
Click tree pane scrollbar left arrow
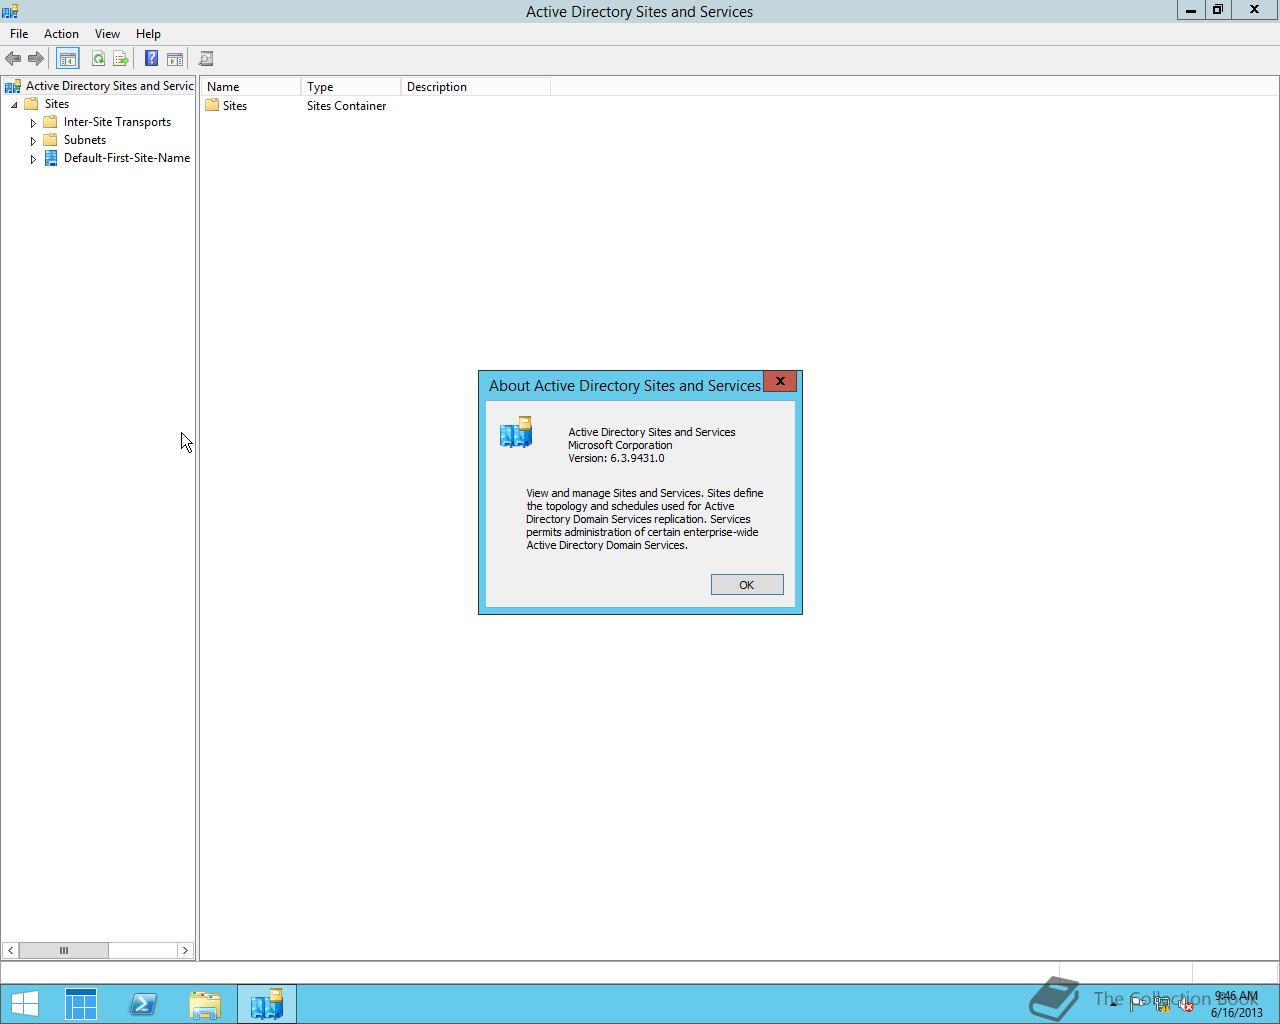pos(10,950)
